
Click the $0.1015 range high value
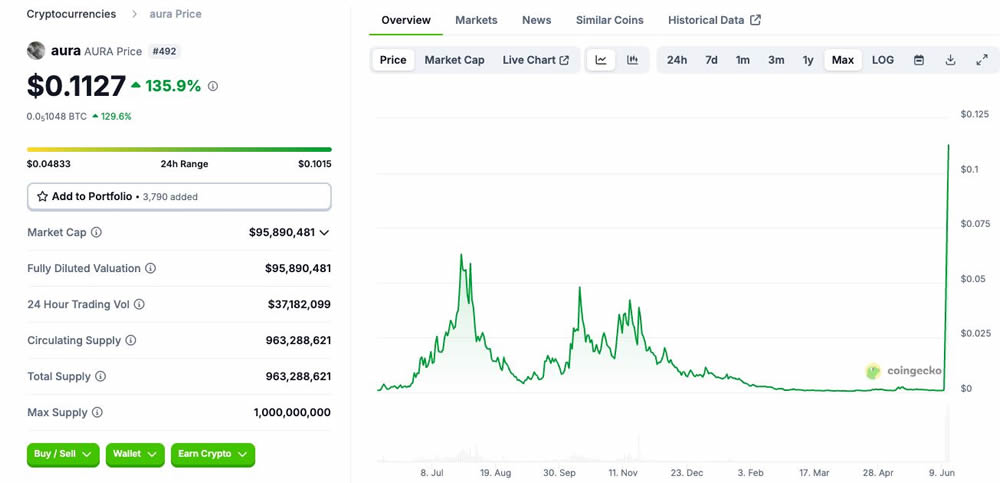pyautogui.click(x=314, y=164)
